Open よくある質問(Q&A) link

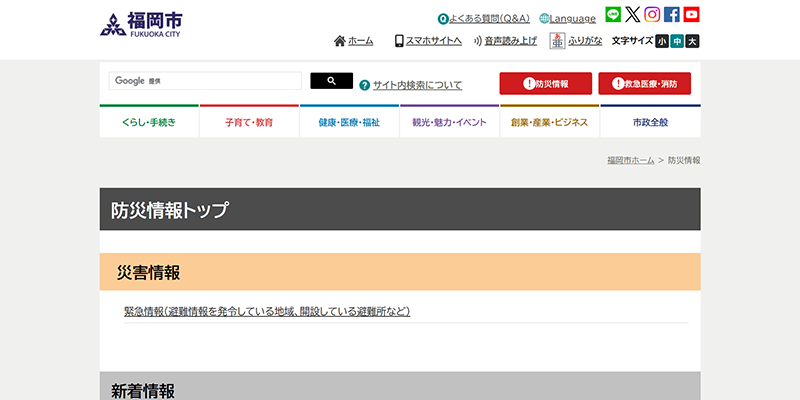(489, 19)
